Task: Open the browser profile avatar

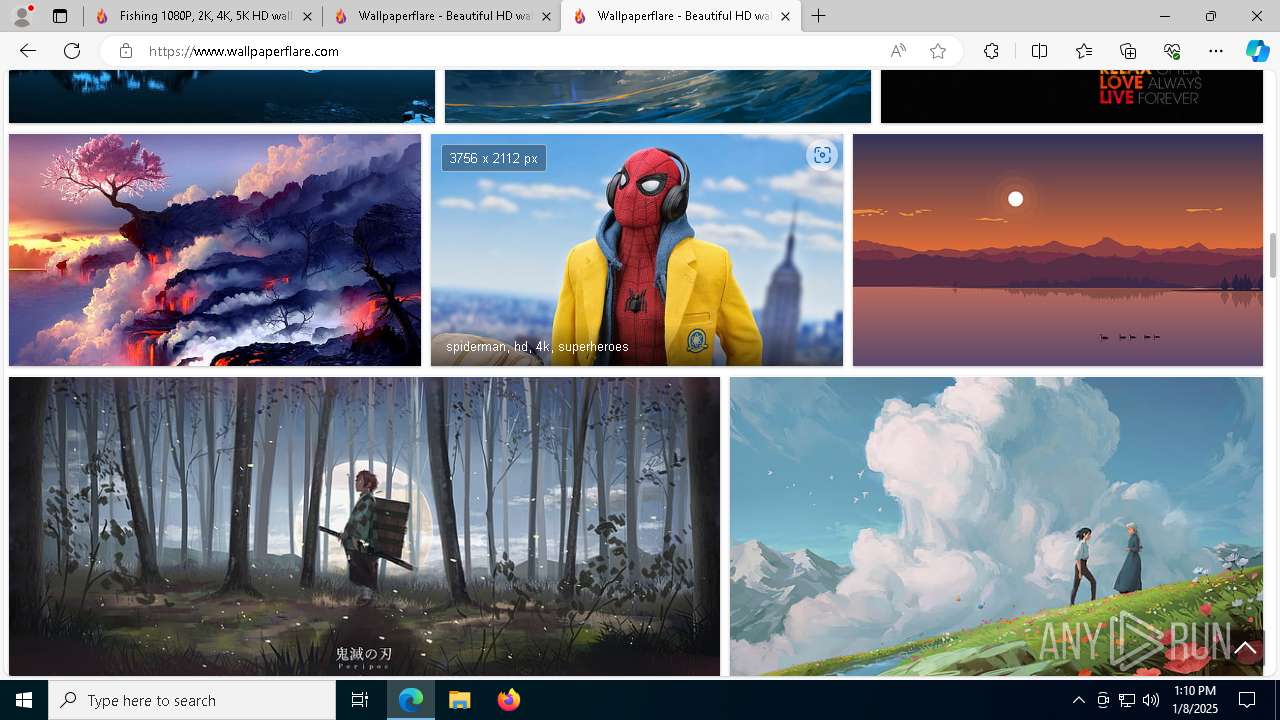Action: 21,16
